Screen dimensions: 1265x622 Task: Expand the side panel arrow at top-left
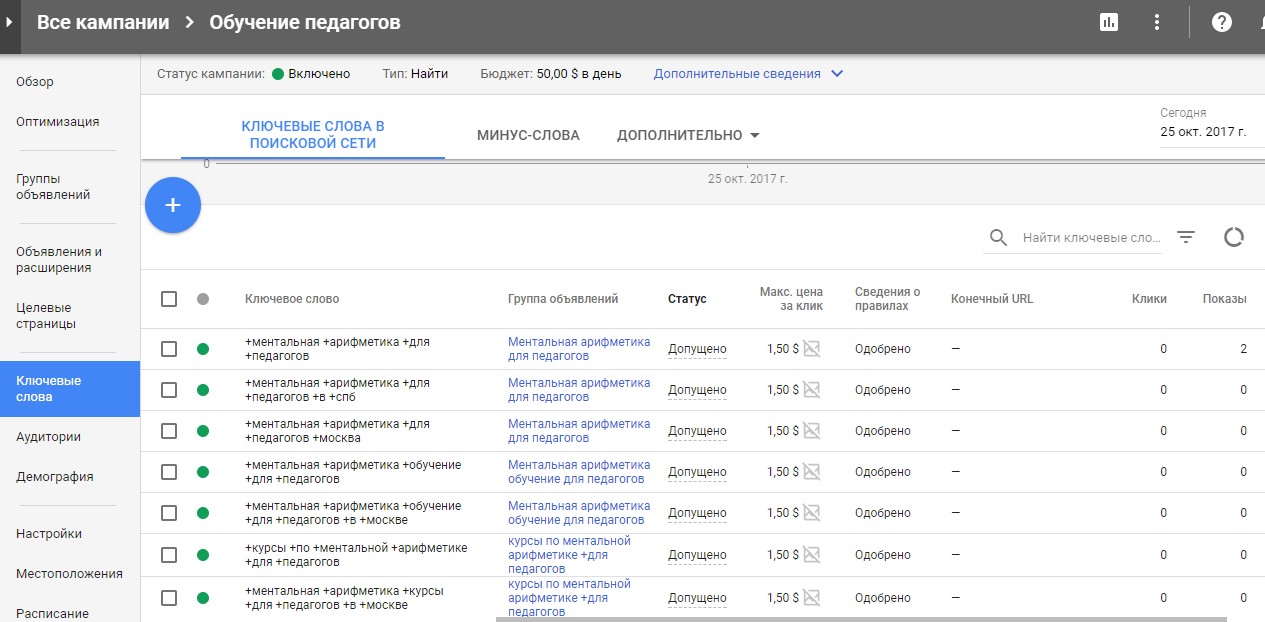pyautogui.click(x=8, y=22)
